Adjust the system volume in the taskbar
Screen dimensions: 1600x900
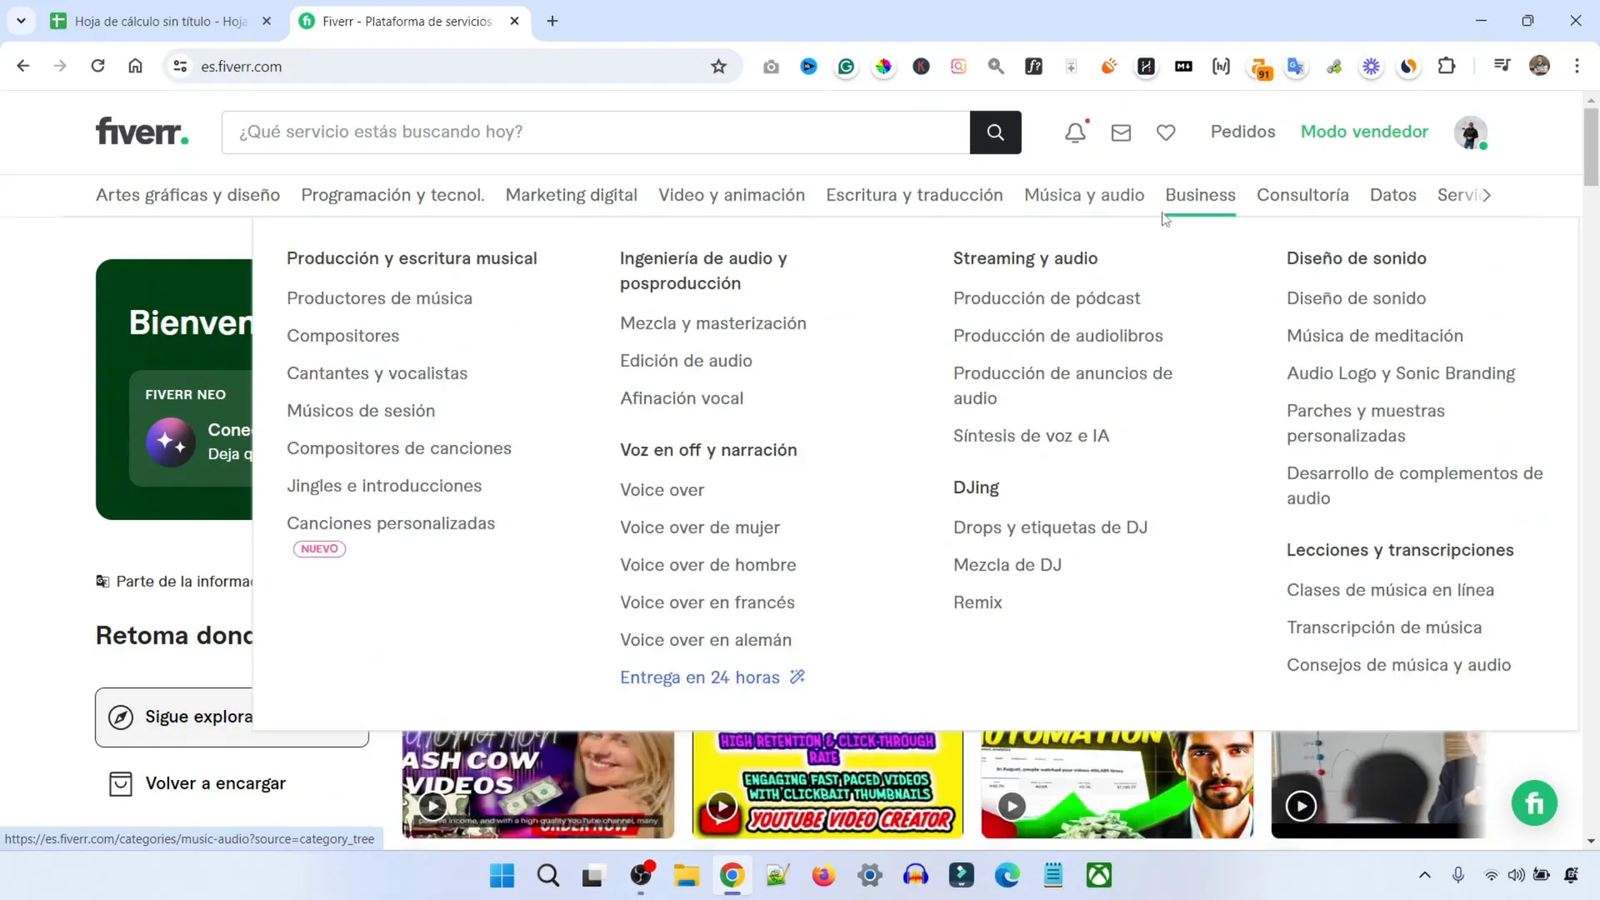click(1518, 875)
